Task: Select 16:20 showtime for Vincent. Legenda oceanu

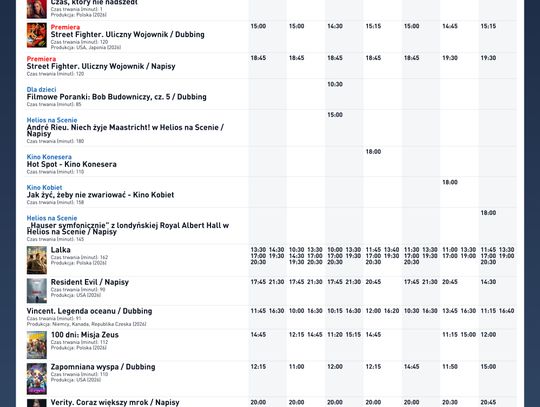Action: [392, 311]
